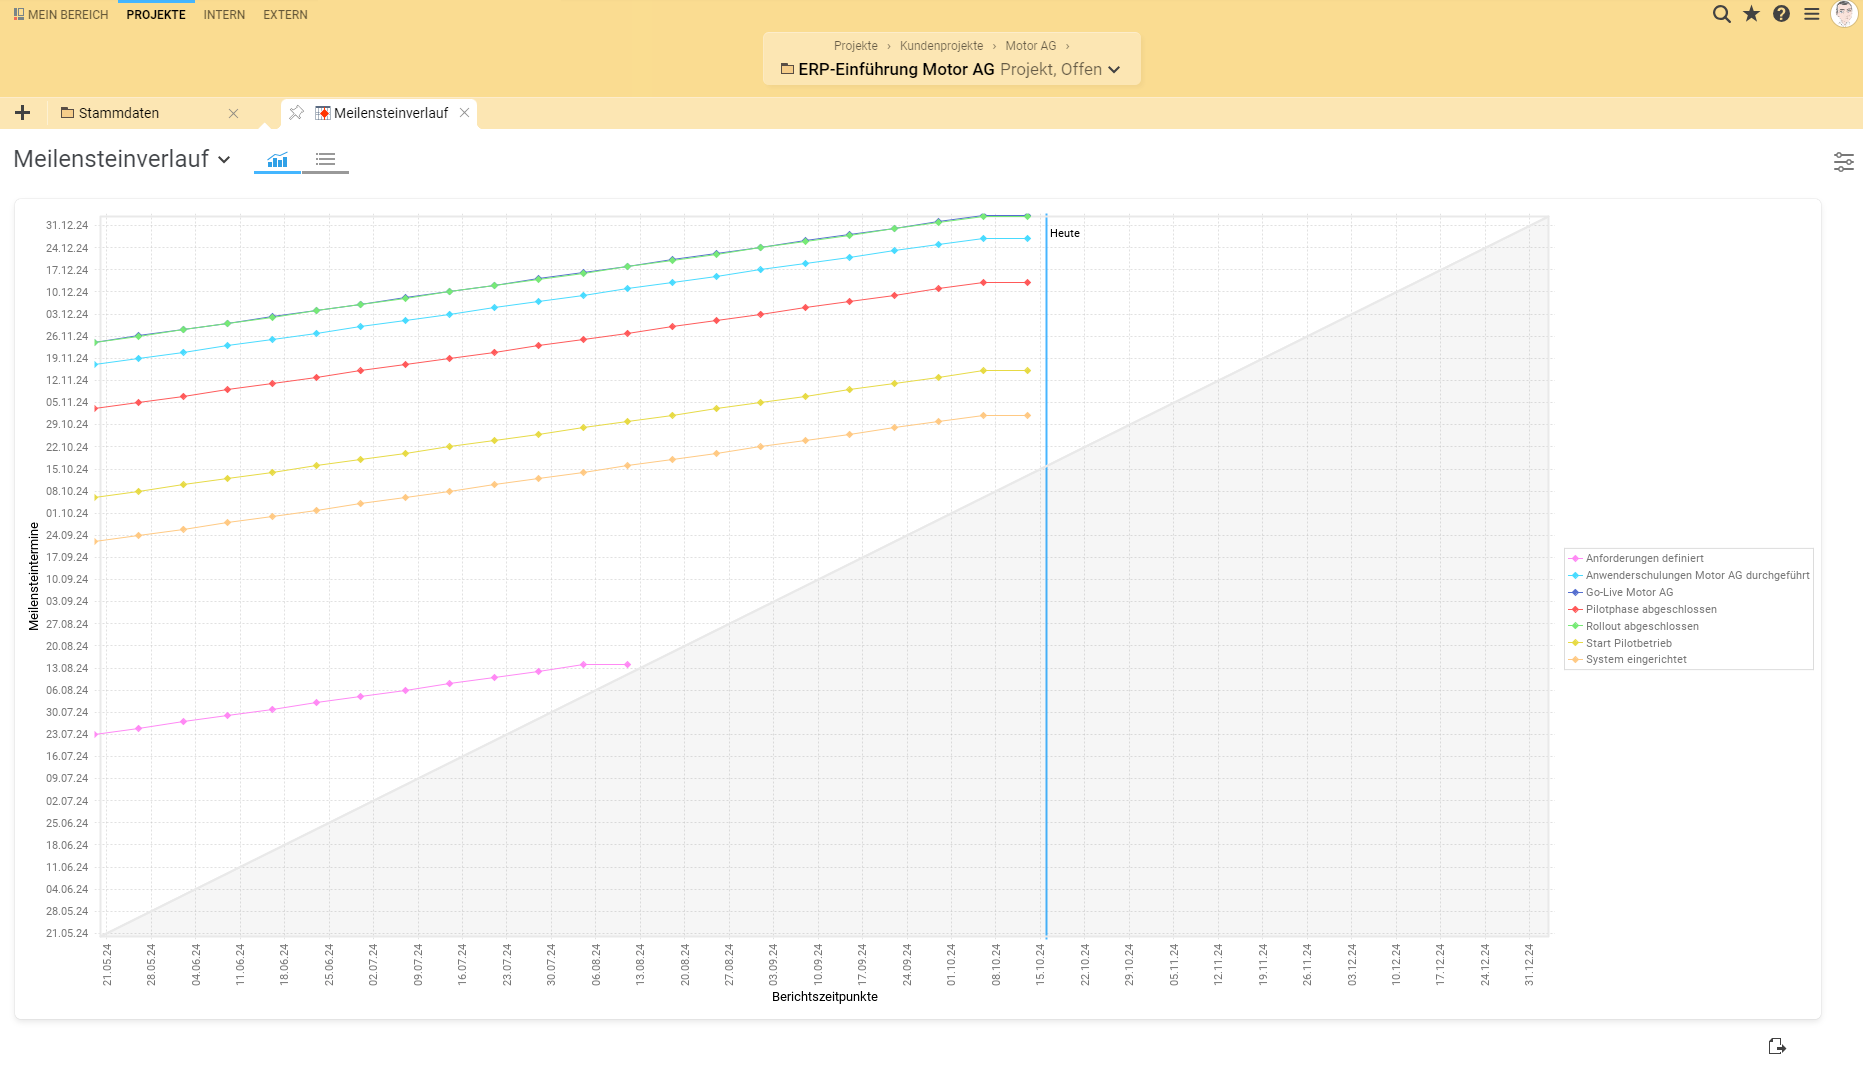Image resolution: width=1863 pixels, height=1080 pixels.
Task: Toggle Pilotphase abgeschlossen legend entry
Action: click(x=1650, y=609)
